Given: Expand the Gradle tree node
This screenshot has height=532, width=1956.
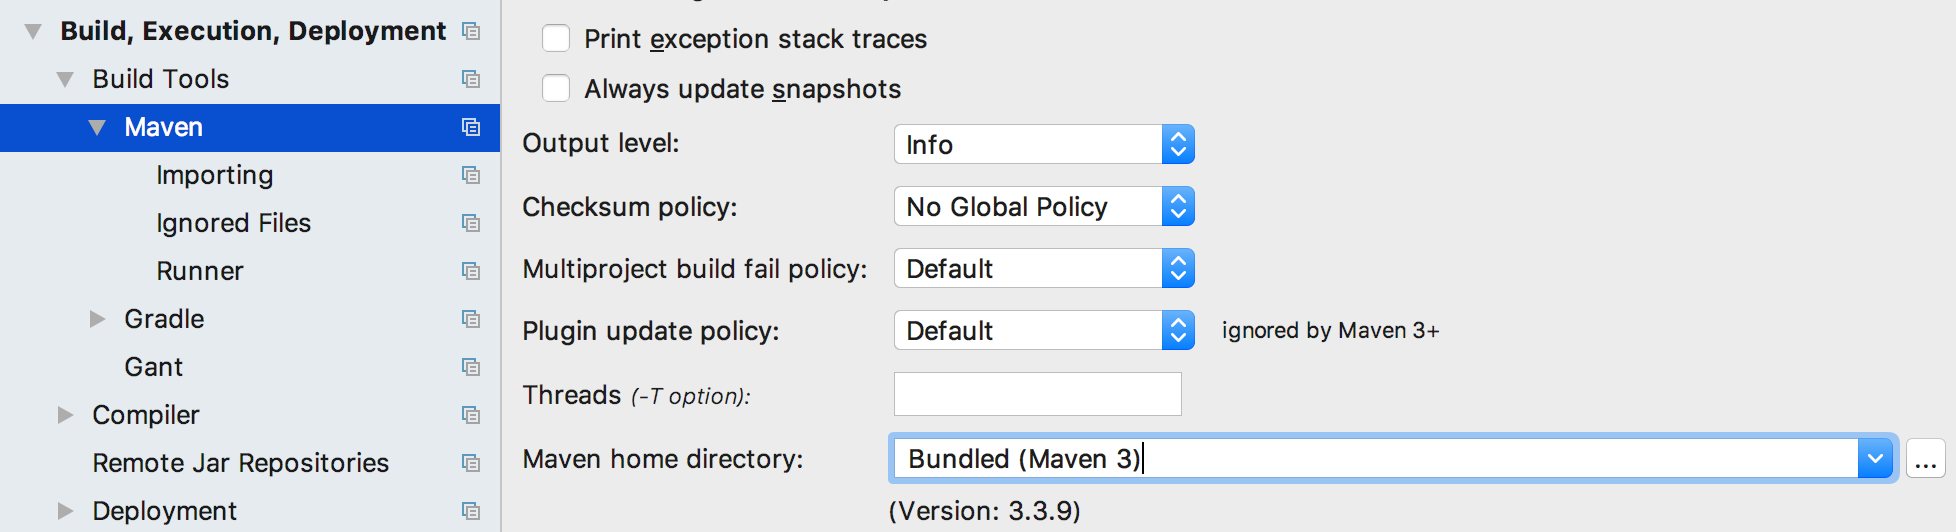Looking at the screenshot, I should [x=97, y=319].
